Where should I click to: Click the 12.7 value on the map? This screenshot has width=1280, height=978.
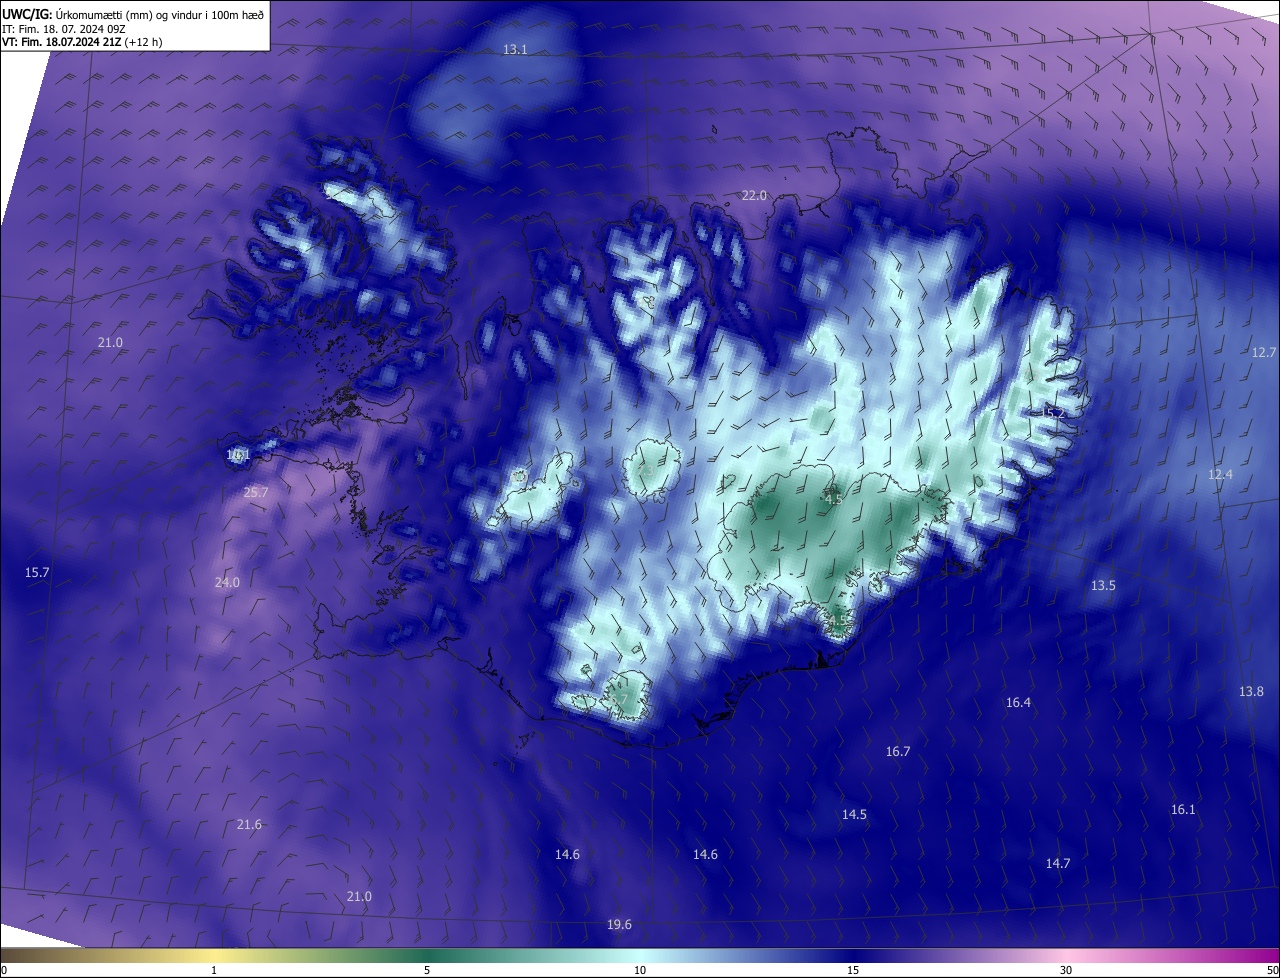[x=1264, y=353]
